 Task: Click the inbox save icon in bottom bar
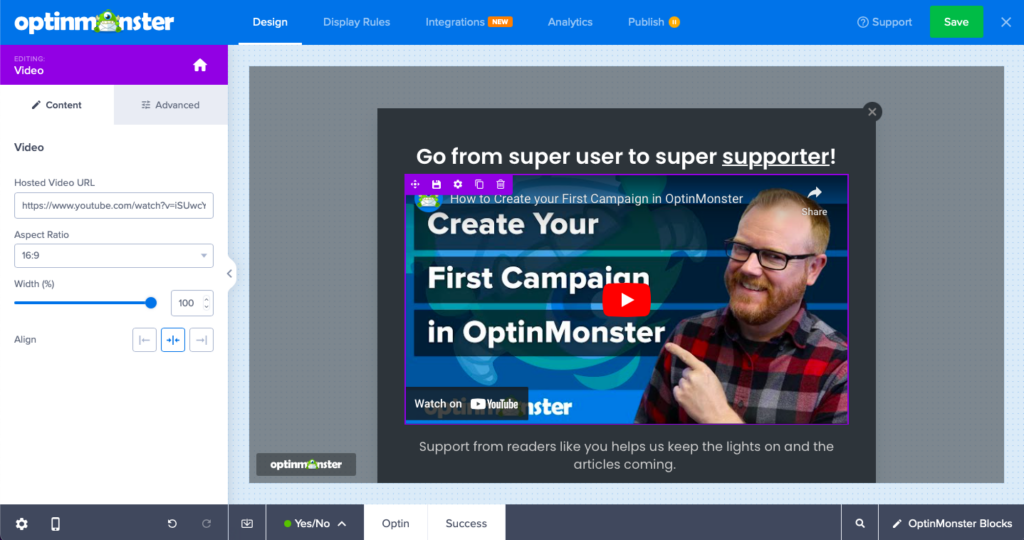coord(247,524)
